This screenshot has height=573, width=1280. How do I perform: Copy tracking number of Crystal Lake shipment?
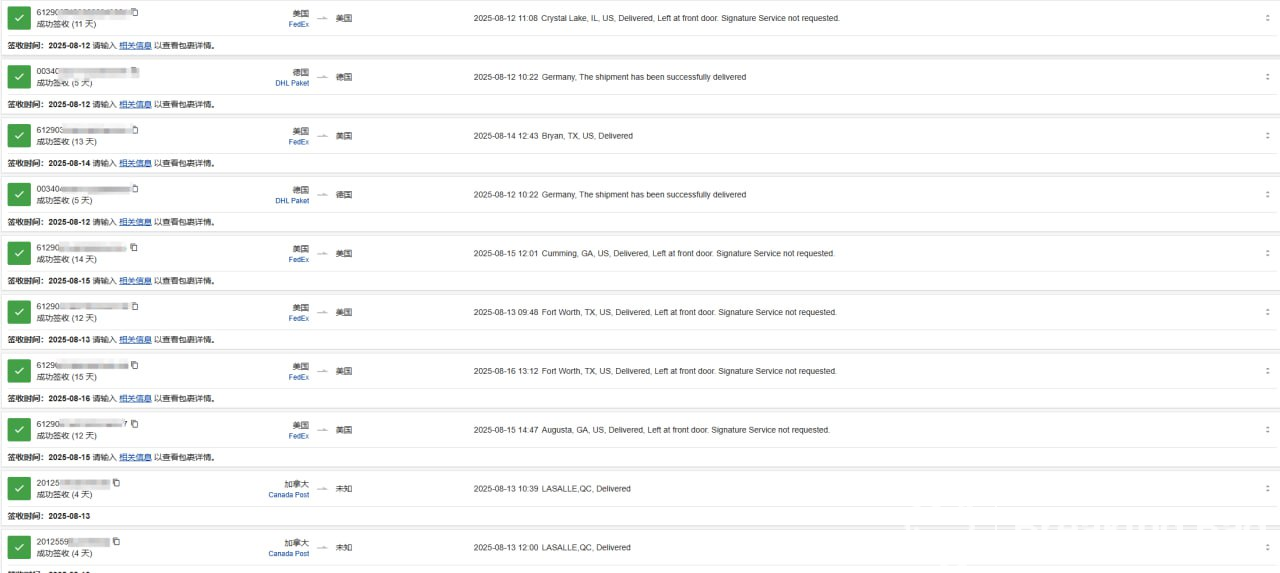point(135,12)
